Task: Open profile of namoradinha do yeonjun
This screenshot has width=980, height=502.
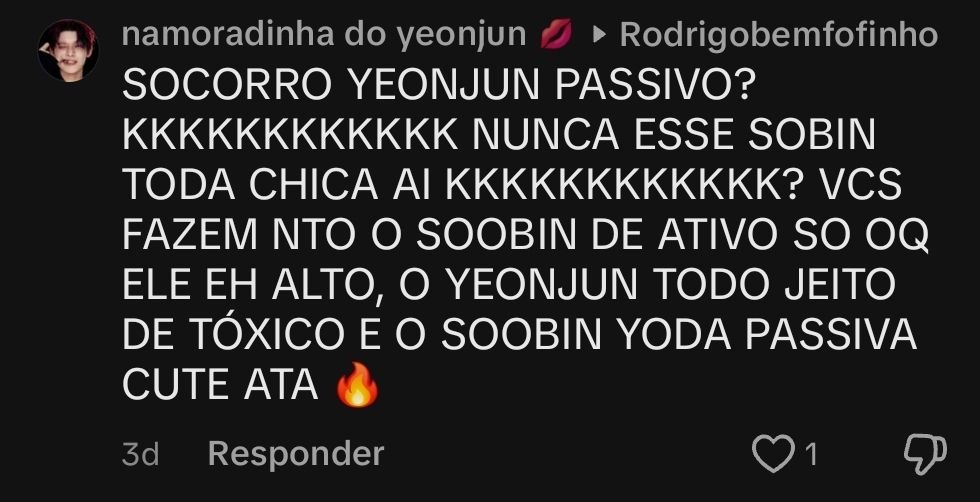Action: point(324,34)
